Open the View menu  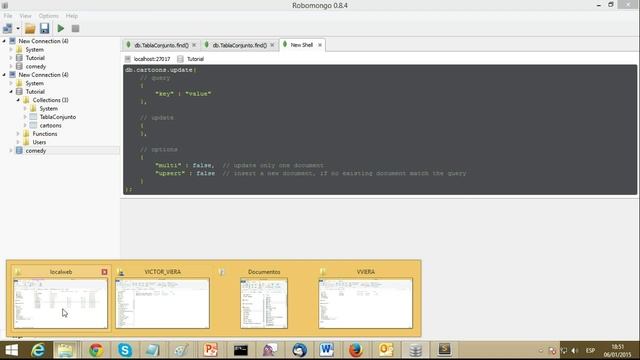click(x=25, y=16)
